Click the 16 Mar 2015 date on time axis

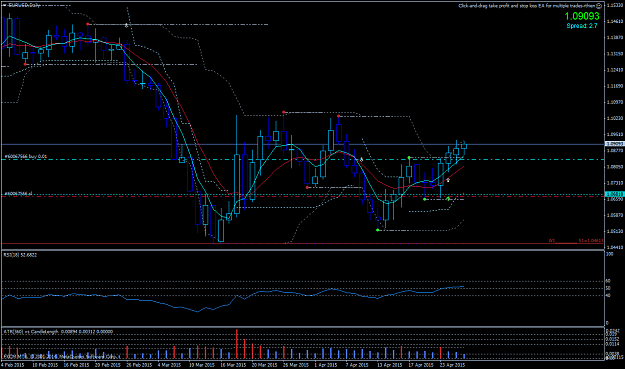pyautogui.click(x=233, y=365)
